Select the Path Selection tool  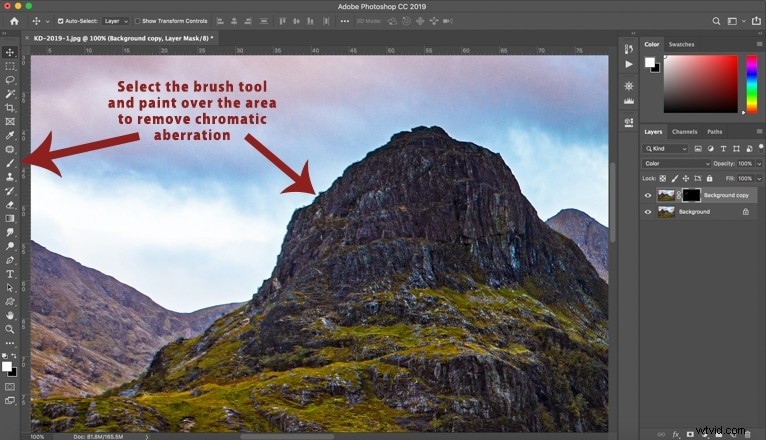[x=10, y=288]
